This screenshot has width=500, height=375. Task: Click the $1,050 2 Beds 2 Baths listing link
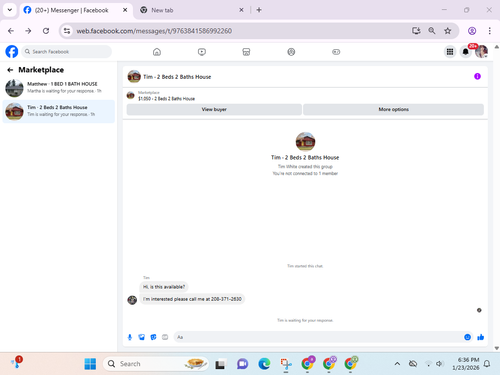point(166,99)
